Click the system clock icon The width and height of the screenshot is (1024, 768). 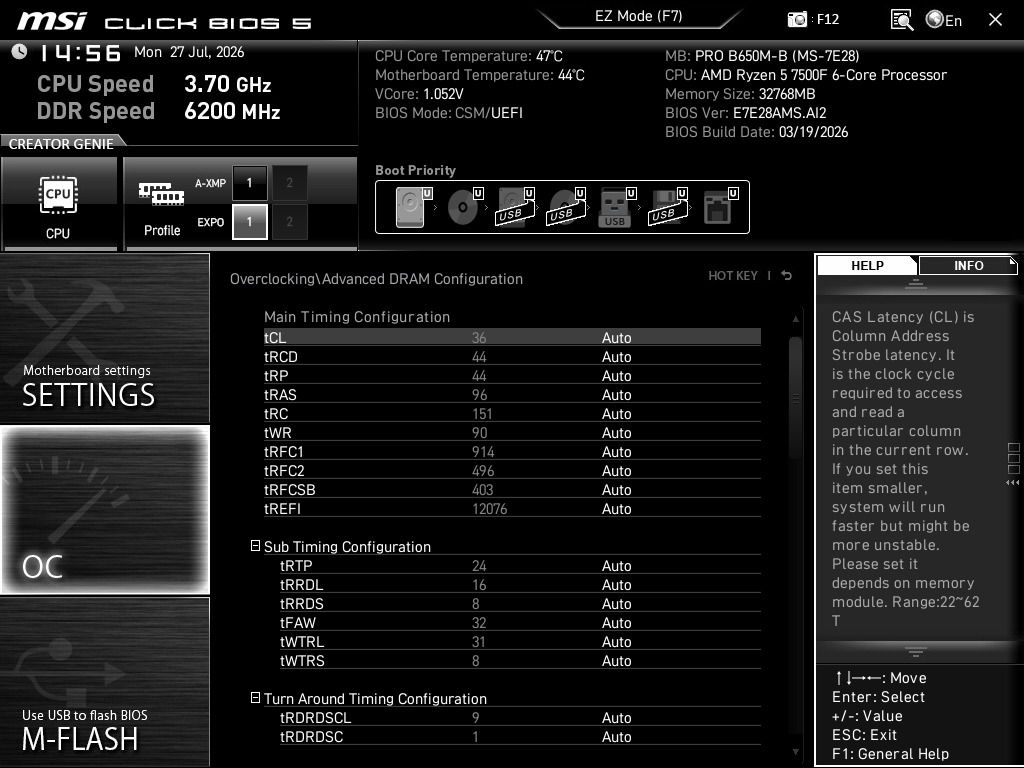[19, 52]
